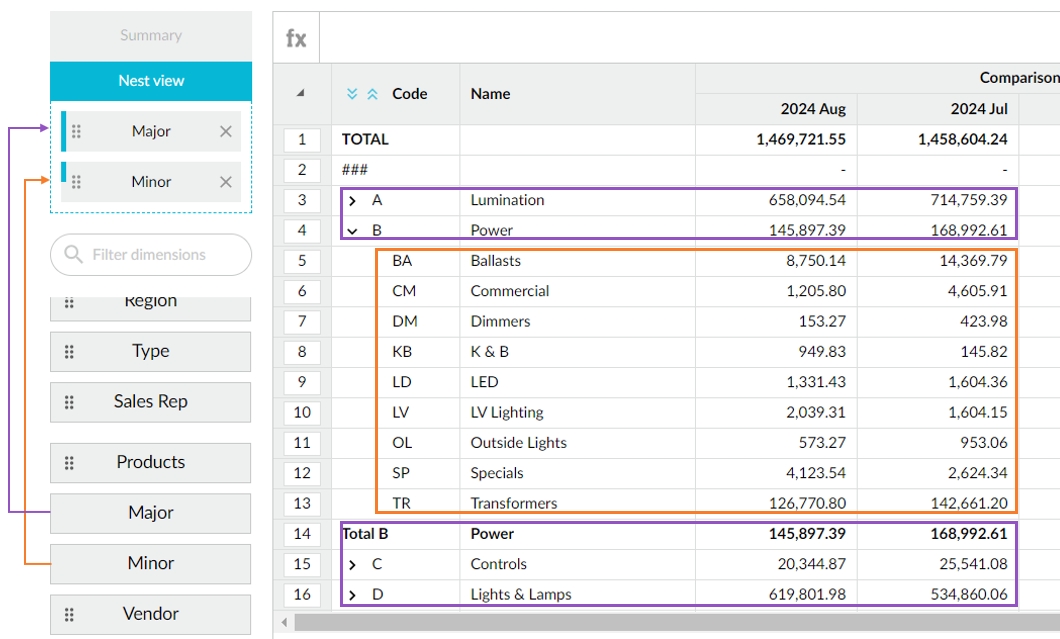
Task: Click the expand all double-chevron icon
Action: pos(352,94)
